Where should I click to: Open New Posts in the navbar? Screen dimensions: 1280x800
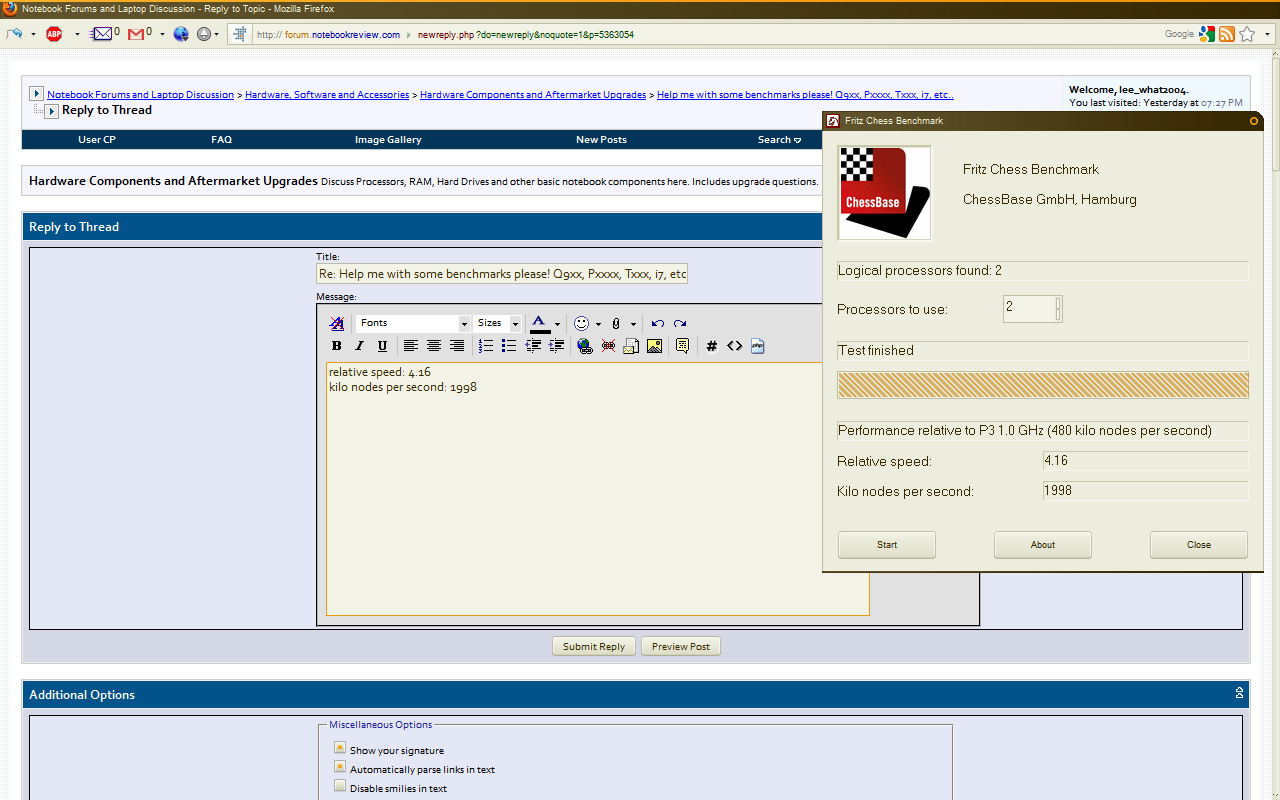[601, 140]
